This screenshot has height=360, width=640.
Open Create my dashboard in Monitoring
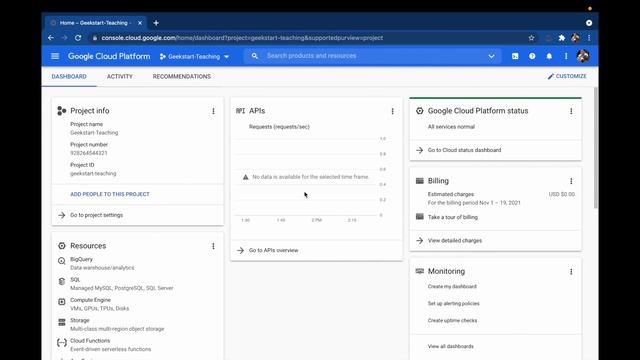[452, 287]
